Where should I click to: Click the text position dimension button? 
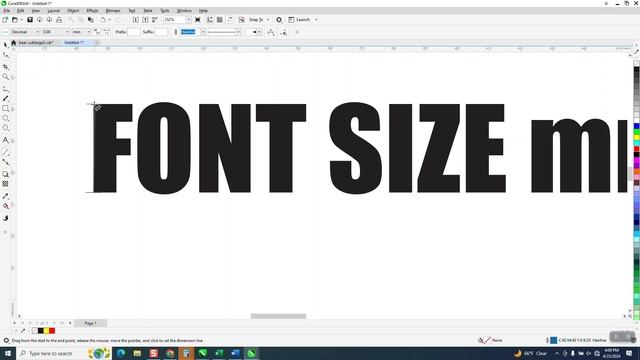[271, 32]
